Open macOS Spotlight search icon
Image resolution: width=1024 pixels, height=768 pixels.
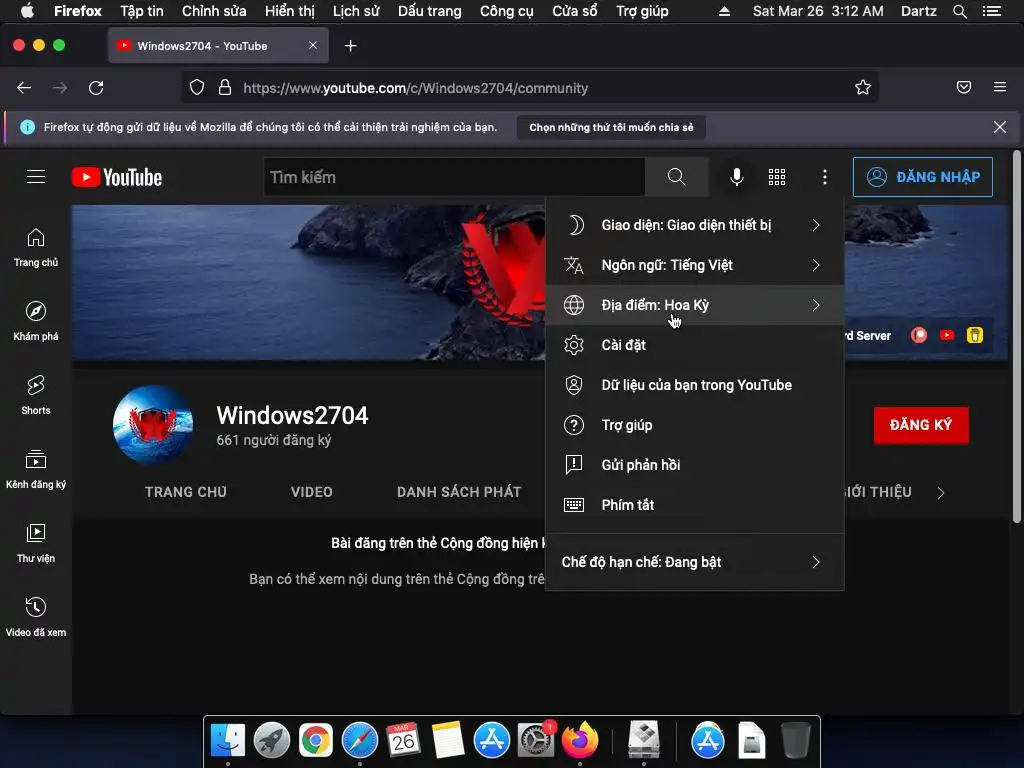[x=959, y=11]
